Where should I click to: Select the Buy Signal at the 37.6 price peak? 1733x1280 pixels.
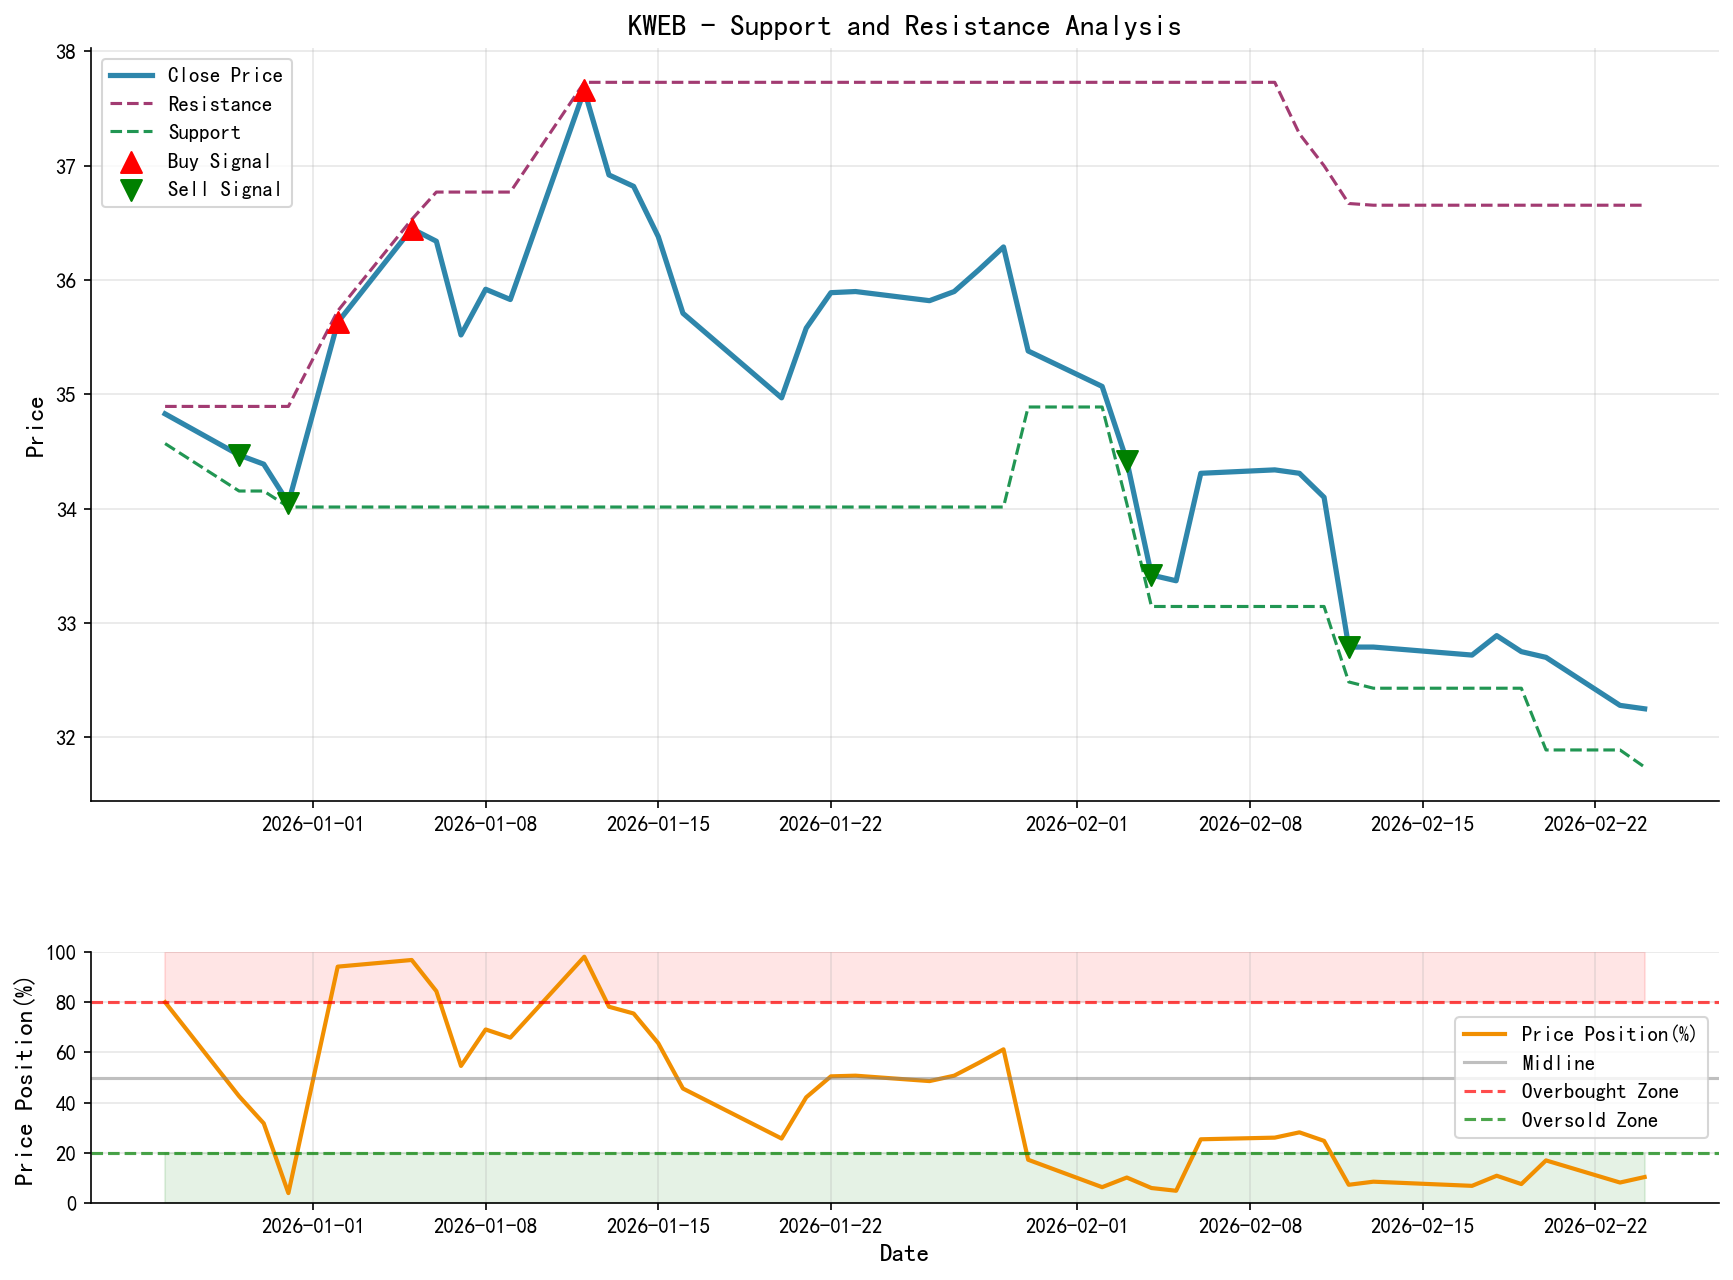point(585,91)
